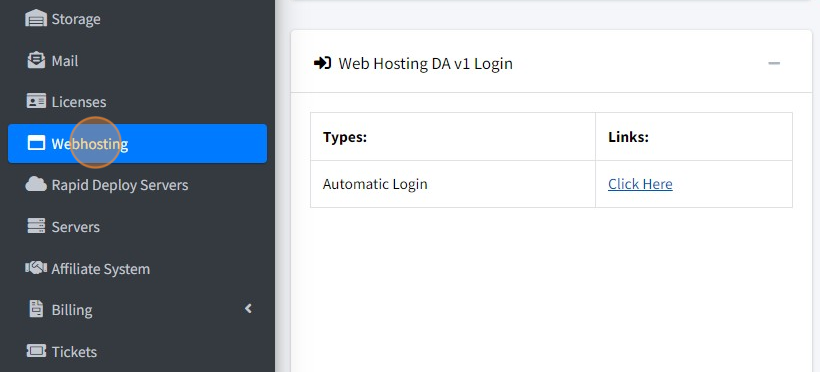Go to Licenses page
This screenshot has height=372, width=820.
click(x=138, y=102)
